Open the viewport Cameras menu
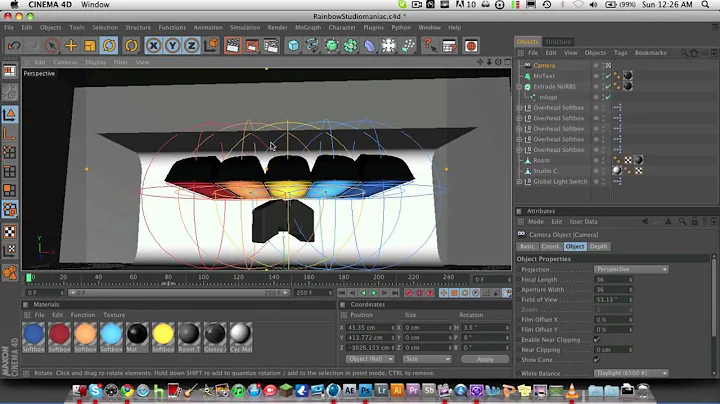720x404 pixels. click(x=65, y=62)
